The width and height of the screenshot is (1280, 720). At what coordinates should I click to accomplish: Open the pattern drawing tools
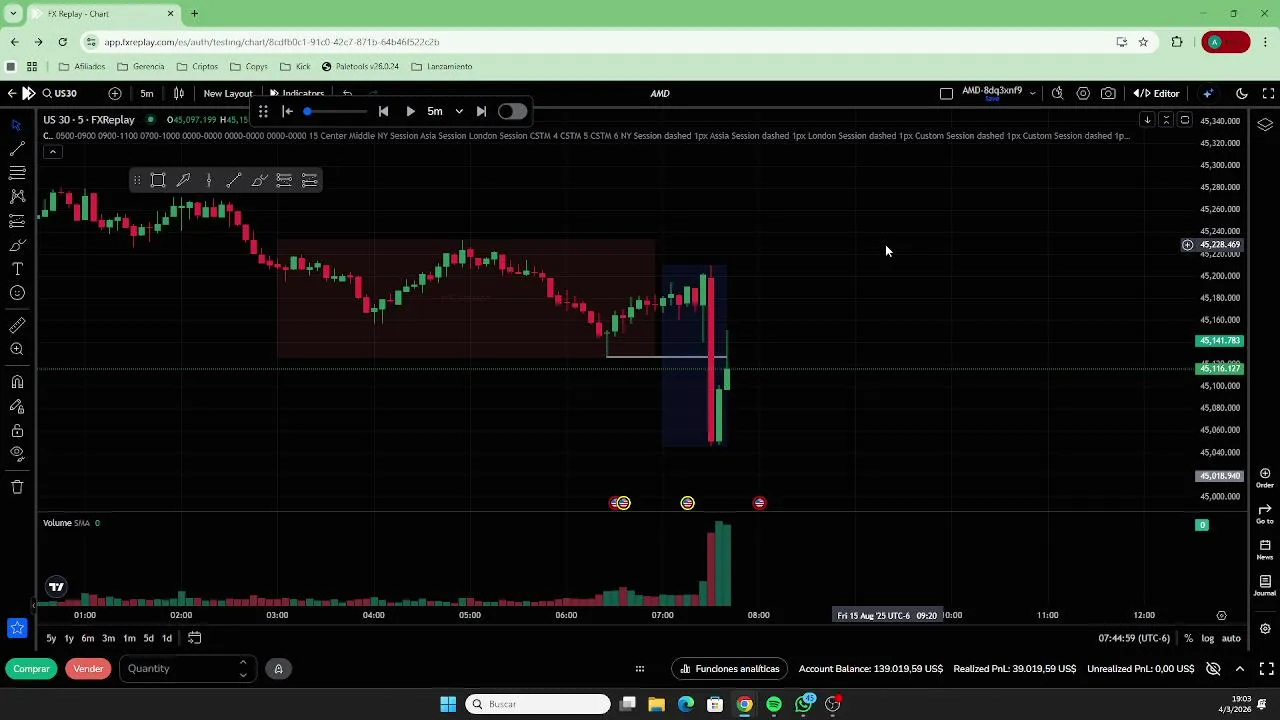[x=16, y=197]
